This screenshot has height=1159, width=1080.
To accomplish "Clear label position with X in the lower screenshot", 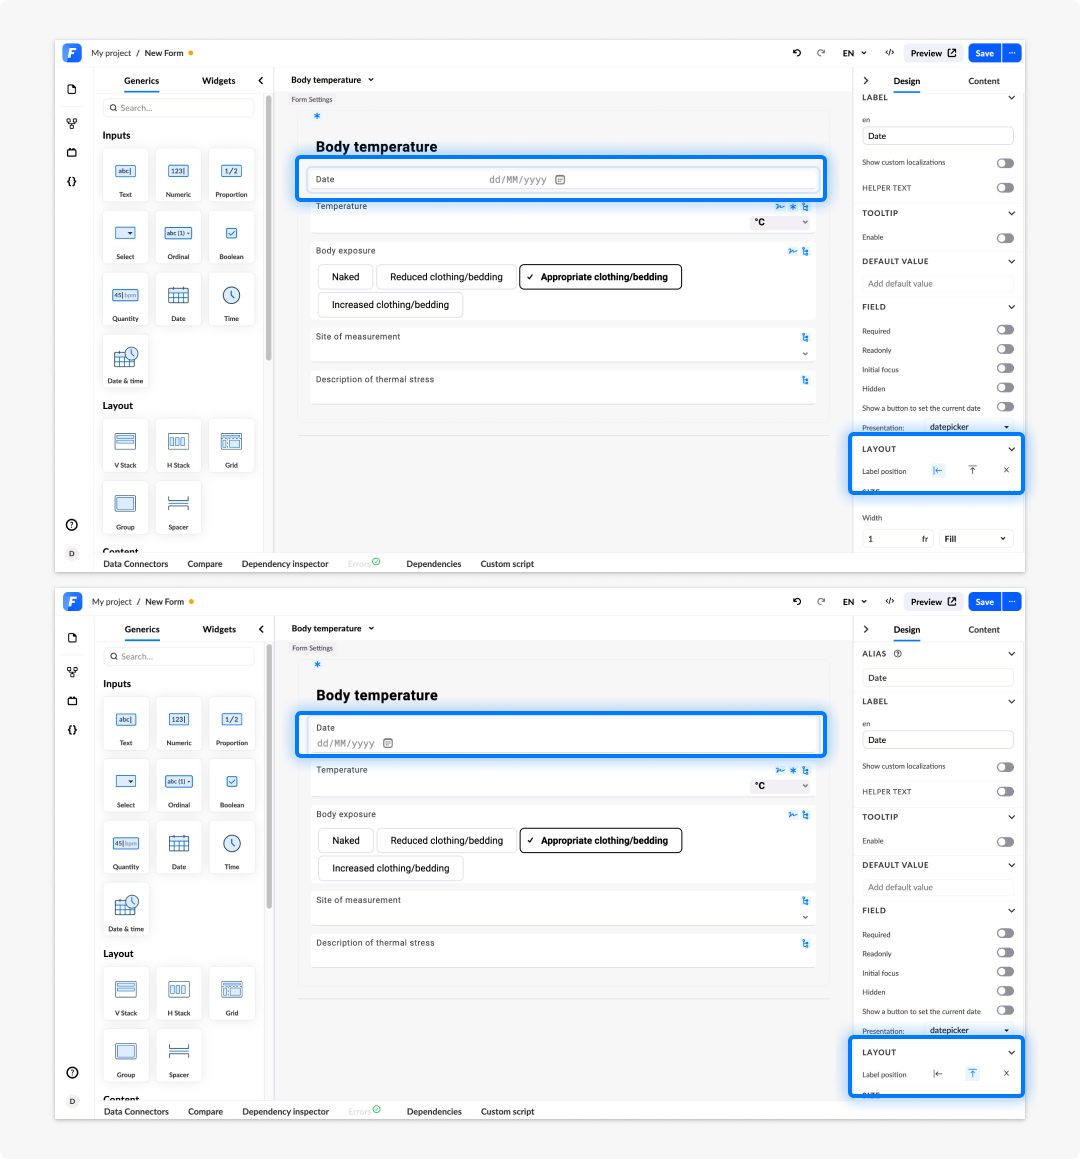I will [1006, 1073].
